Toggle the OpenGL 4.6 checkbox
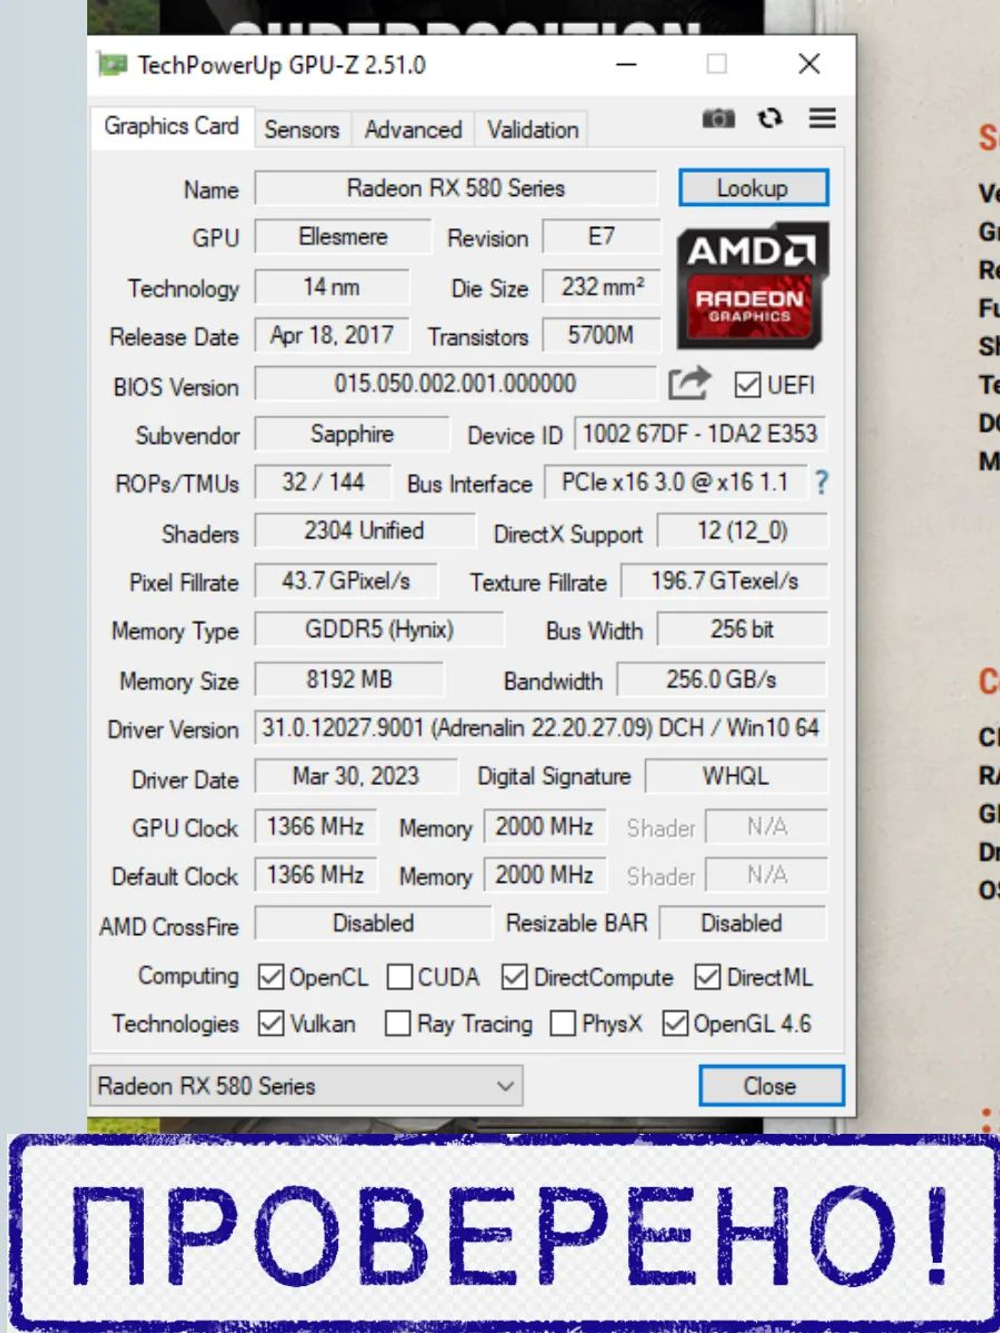This screenshot has height=1333, width=1000. [x=675, y=1023]
